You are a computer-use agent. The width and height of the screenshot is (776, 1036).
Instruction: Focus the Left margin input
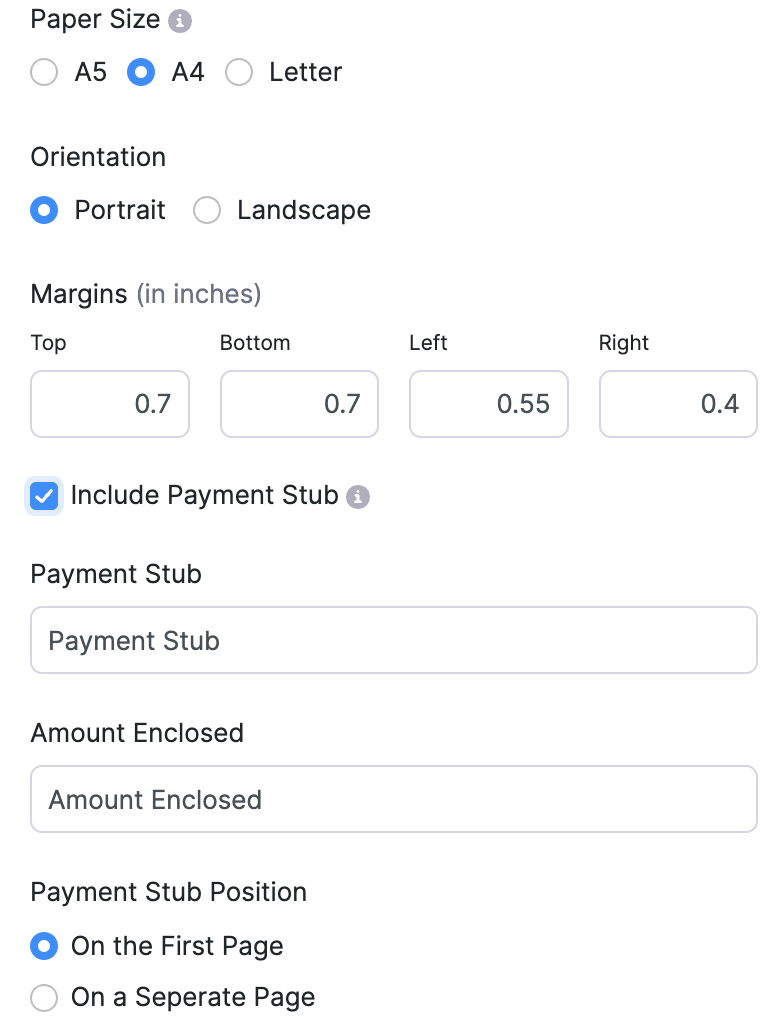(x=489, y=404)
